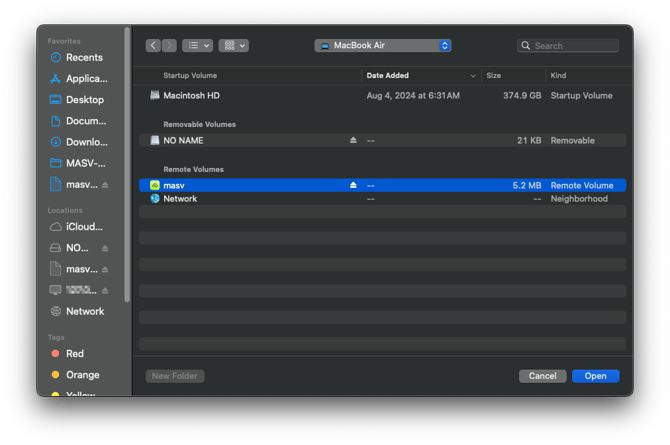
Task: Select the Network row name
Action: pos(180,198)
